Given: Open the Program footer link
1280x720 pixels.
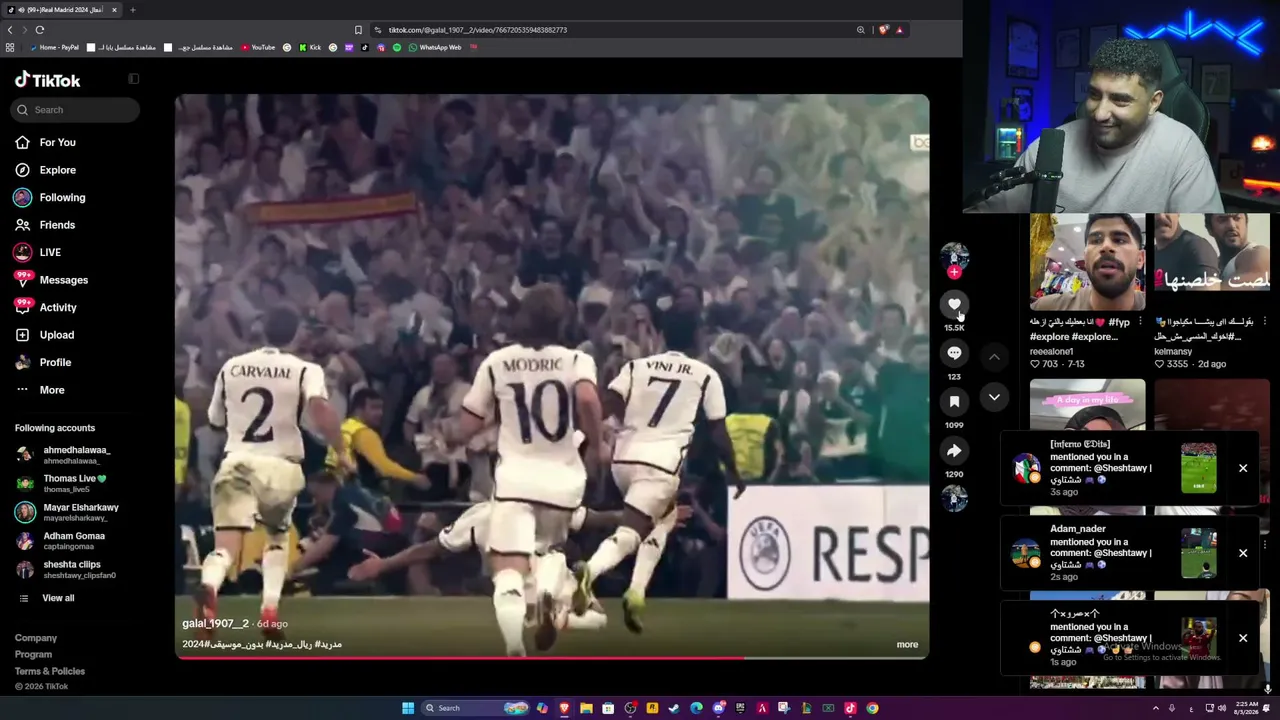Looking at the screenshot, I should (x=33, y=655).
